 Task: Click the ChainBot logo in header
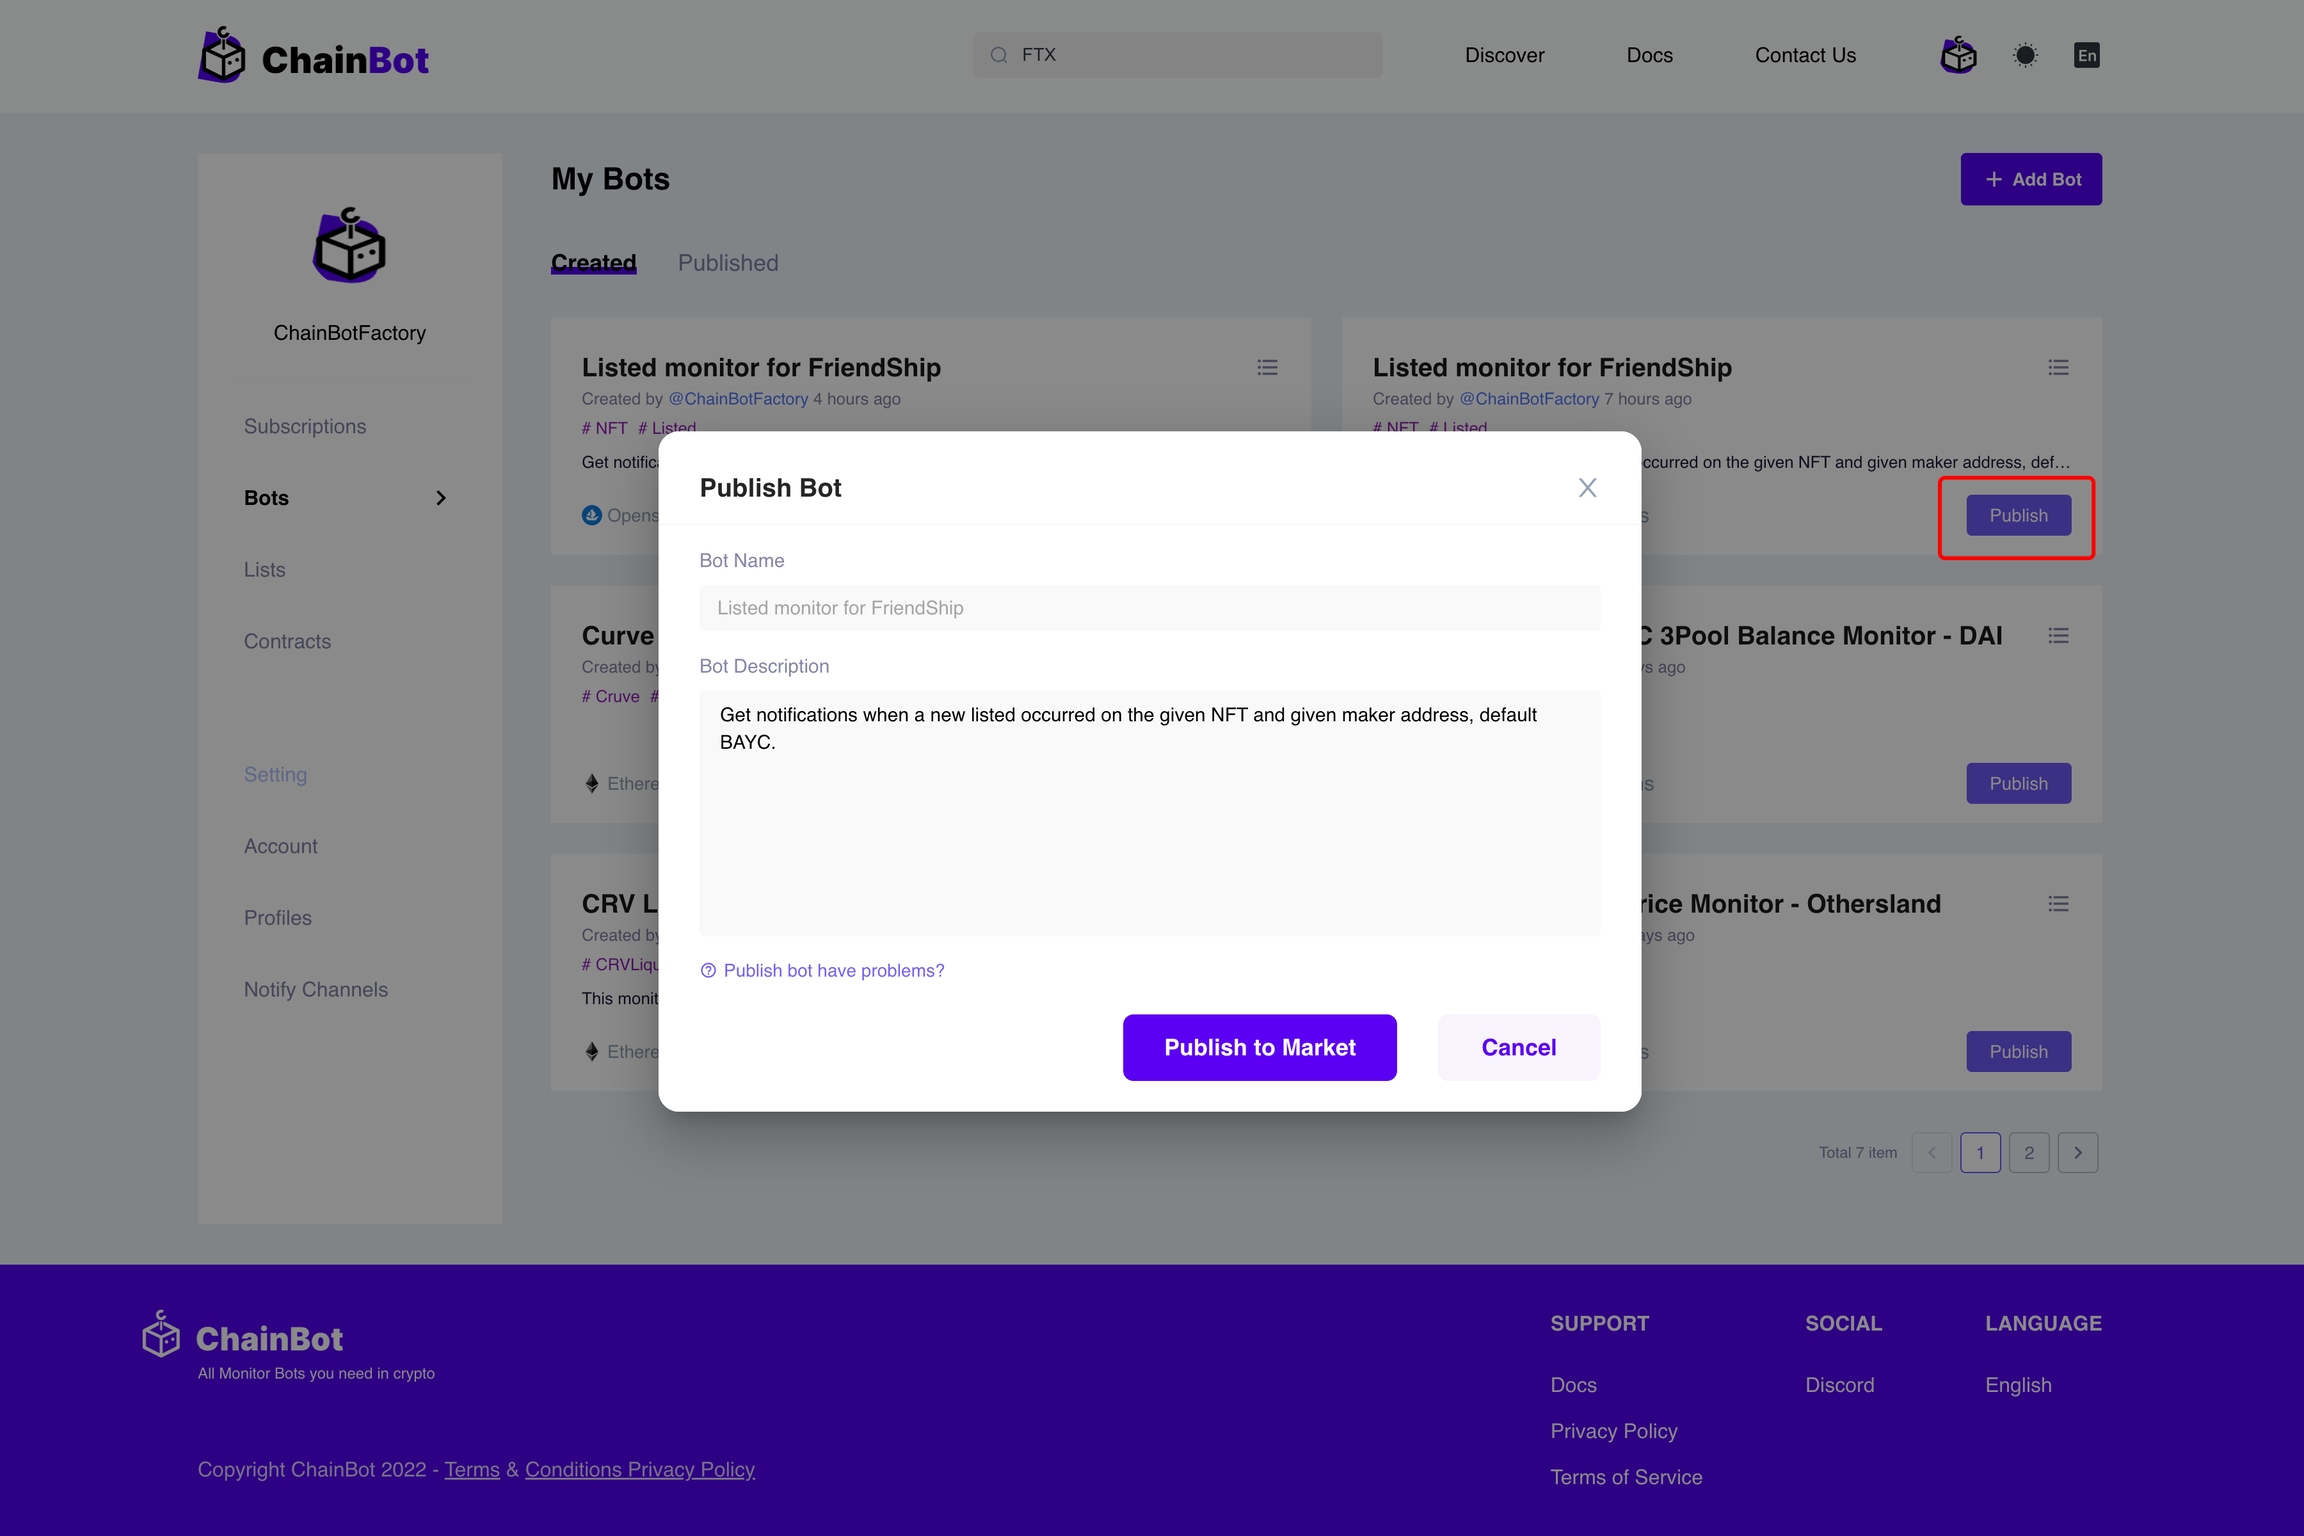[x=314, y=57]
